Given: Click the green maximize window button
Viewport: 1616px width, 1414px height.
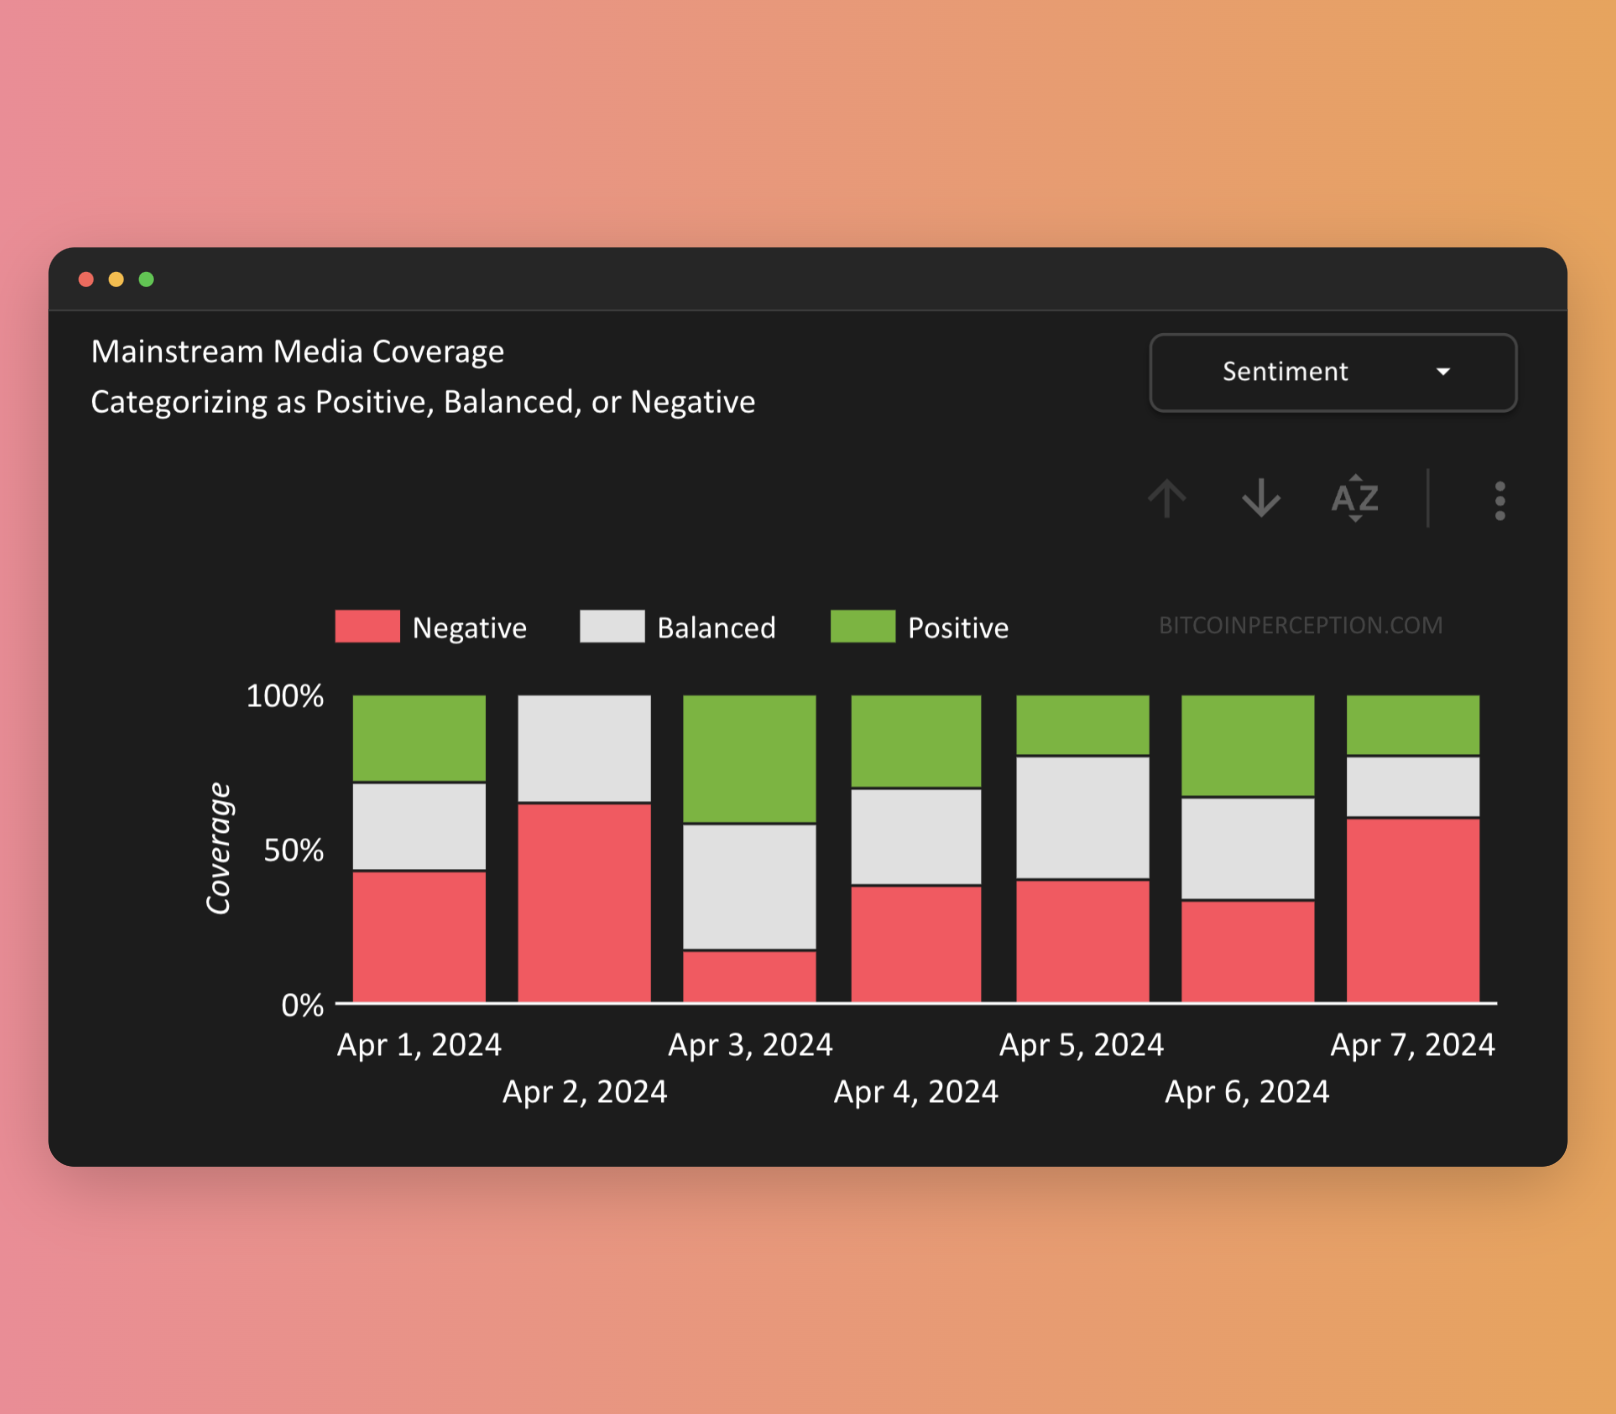Looking at the screenshot, I should [146, 279].
